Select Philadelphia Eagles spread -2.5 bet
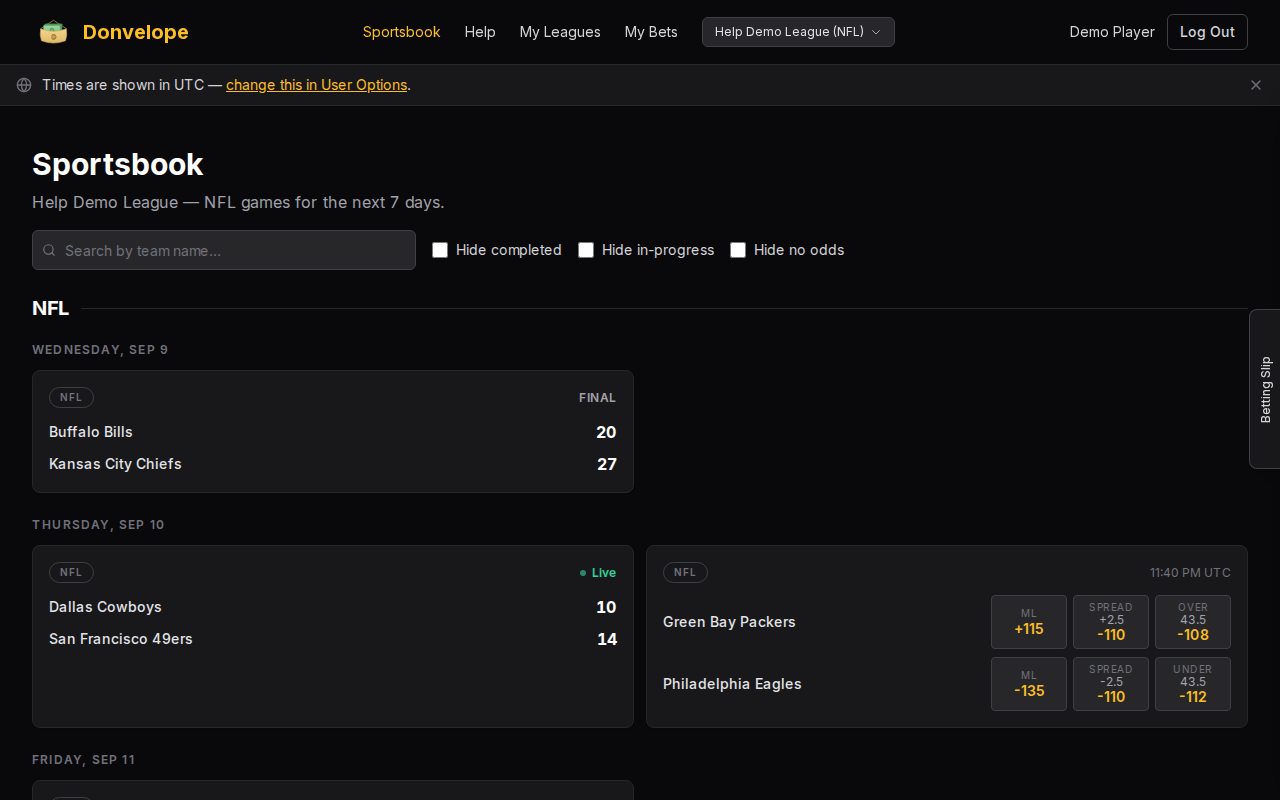 (x=1111, y=684)
